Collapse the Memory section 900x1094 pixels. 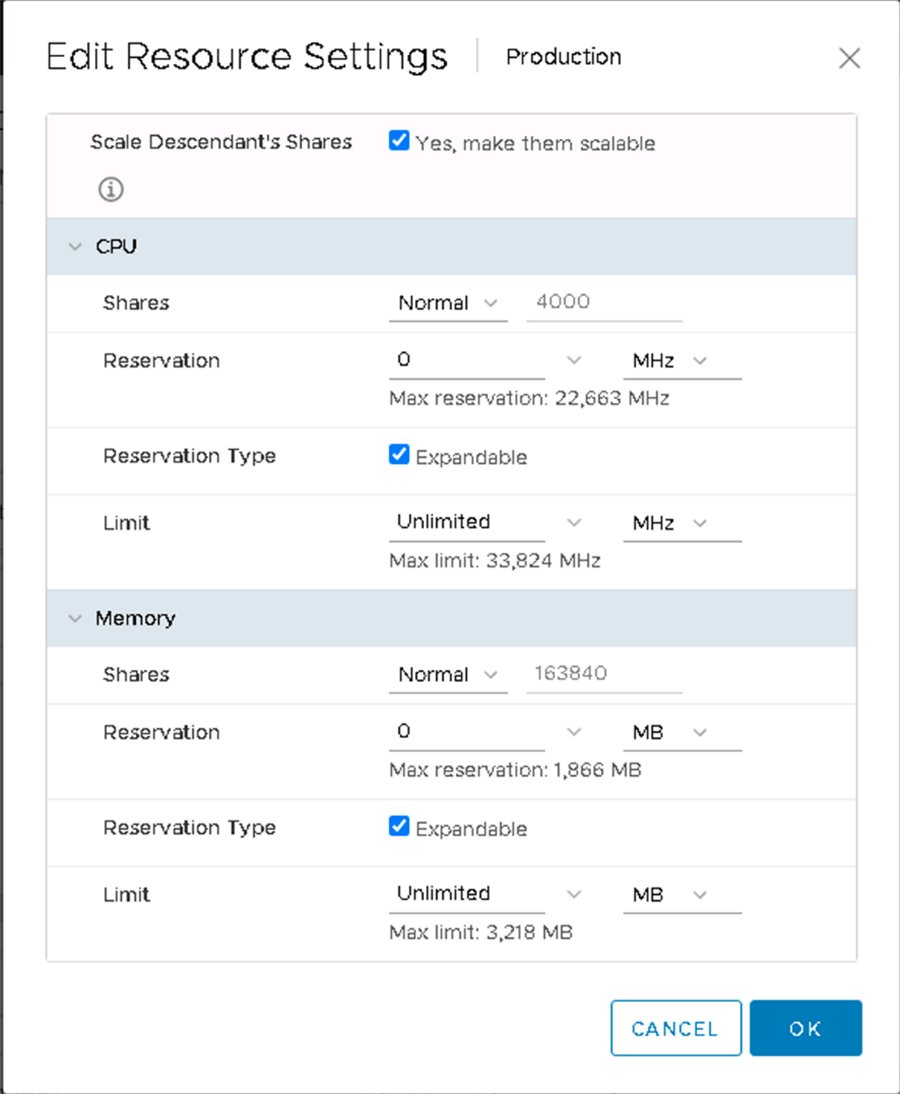74,618
